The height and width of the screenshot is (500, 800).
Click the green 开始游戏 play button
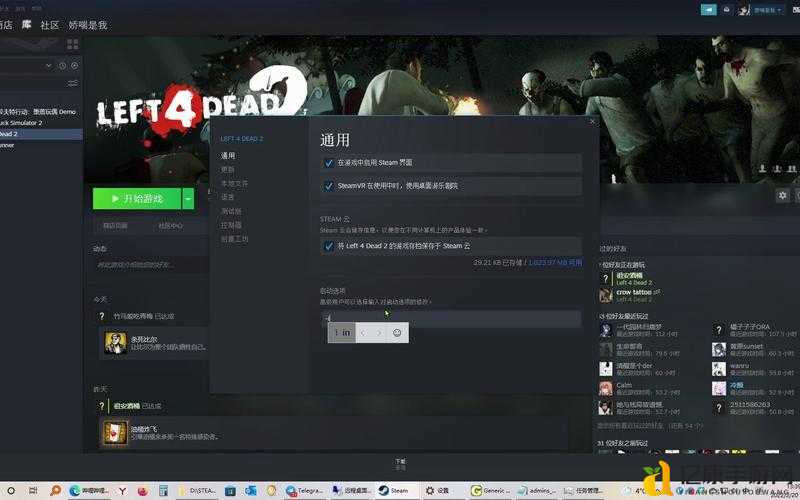coord(137,198)
